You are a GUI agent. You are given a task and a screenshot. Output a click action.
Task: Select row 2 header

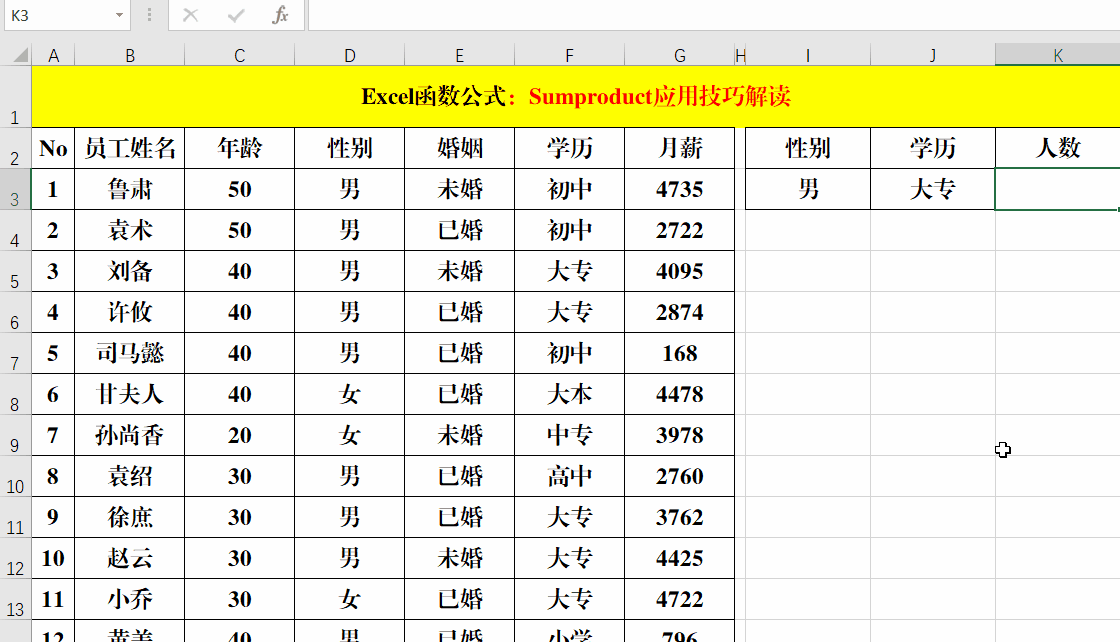(x=15, y=149)
